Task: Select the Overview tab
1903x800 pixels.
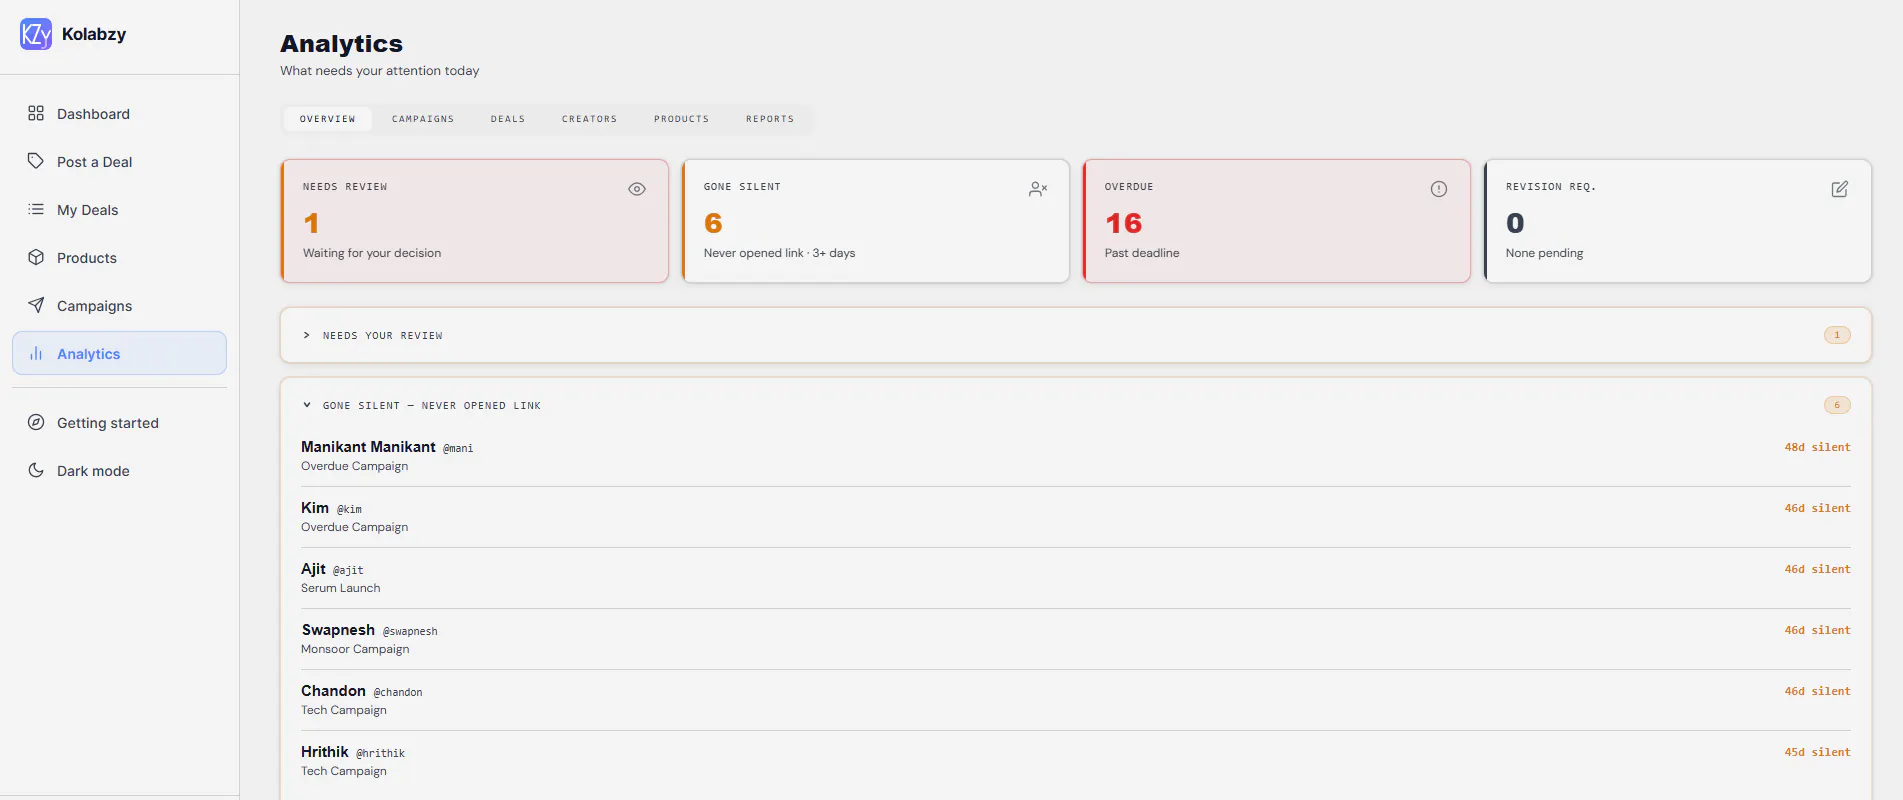Action: pos(328,119)
